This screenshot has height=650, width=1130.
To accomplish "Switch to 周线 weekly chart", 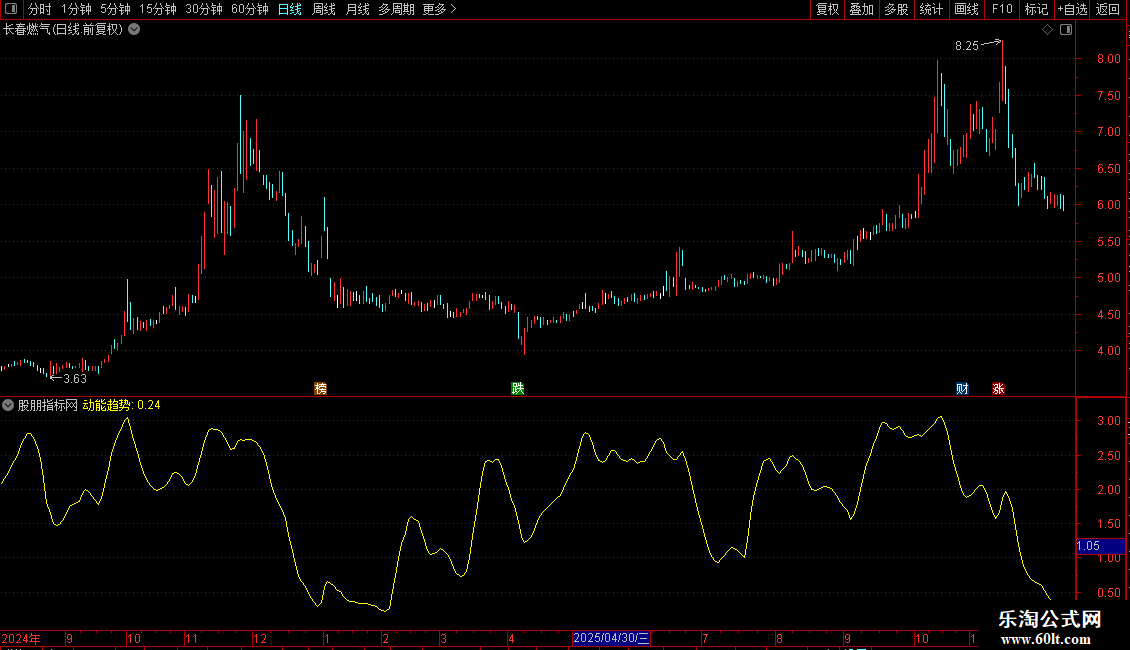I will 324,9.
